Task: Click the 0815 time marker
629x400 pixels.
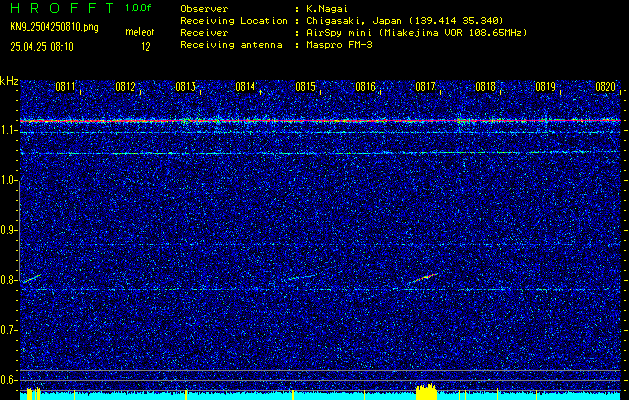Action: click(x=305, y=87)
